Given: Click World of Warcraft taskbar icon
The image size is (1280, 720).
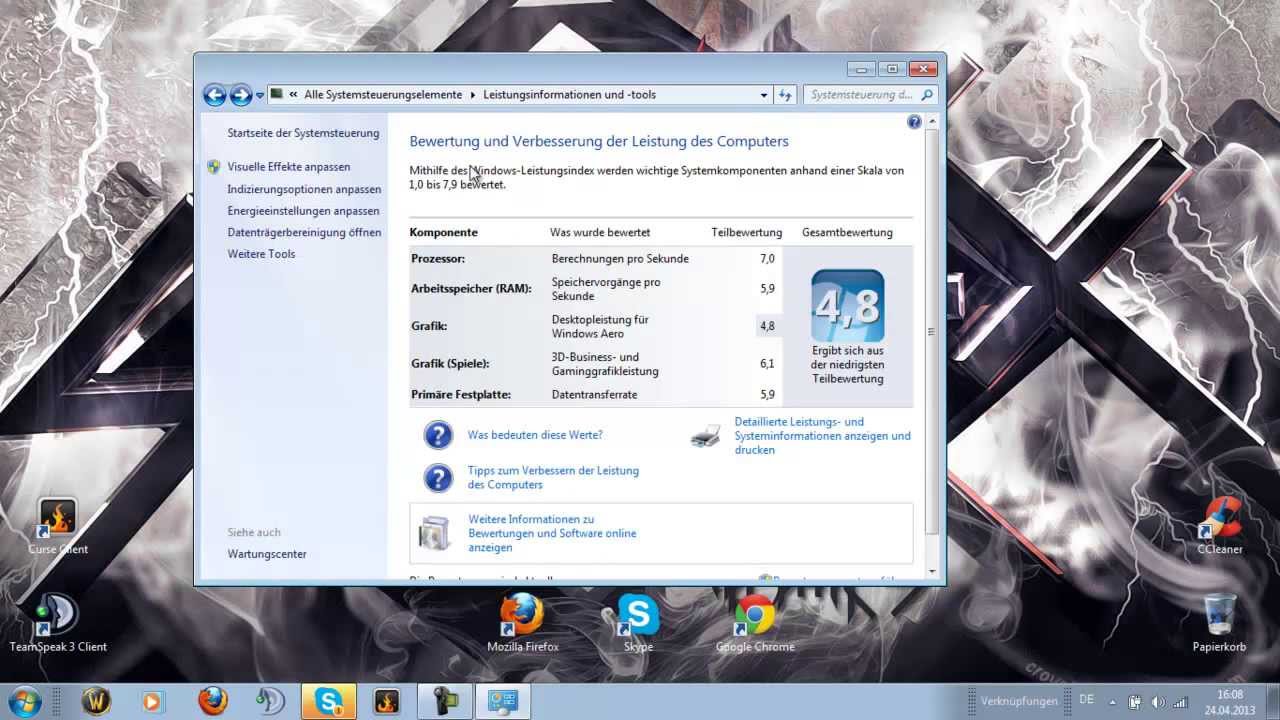Looking at the screenshot, I should 95,701.
